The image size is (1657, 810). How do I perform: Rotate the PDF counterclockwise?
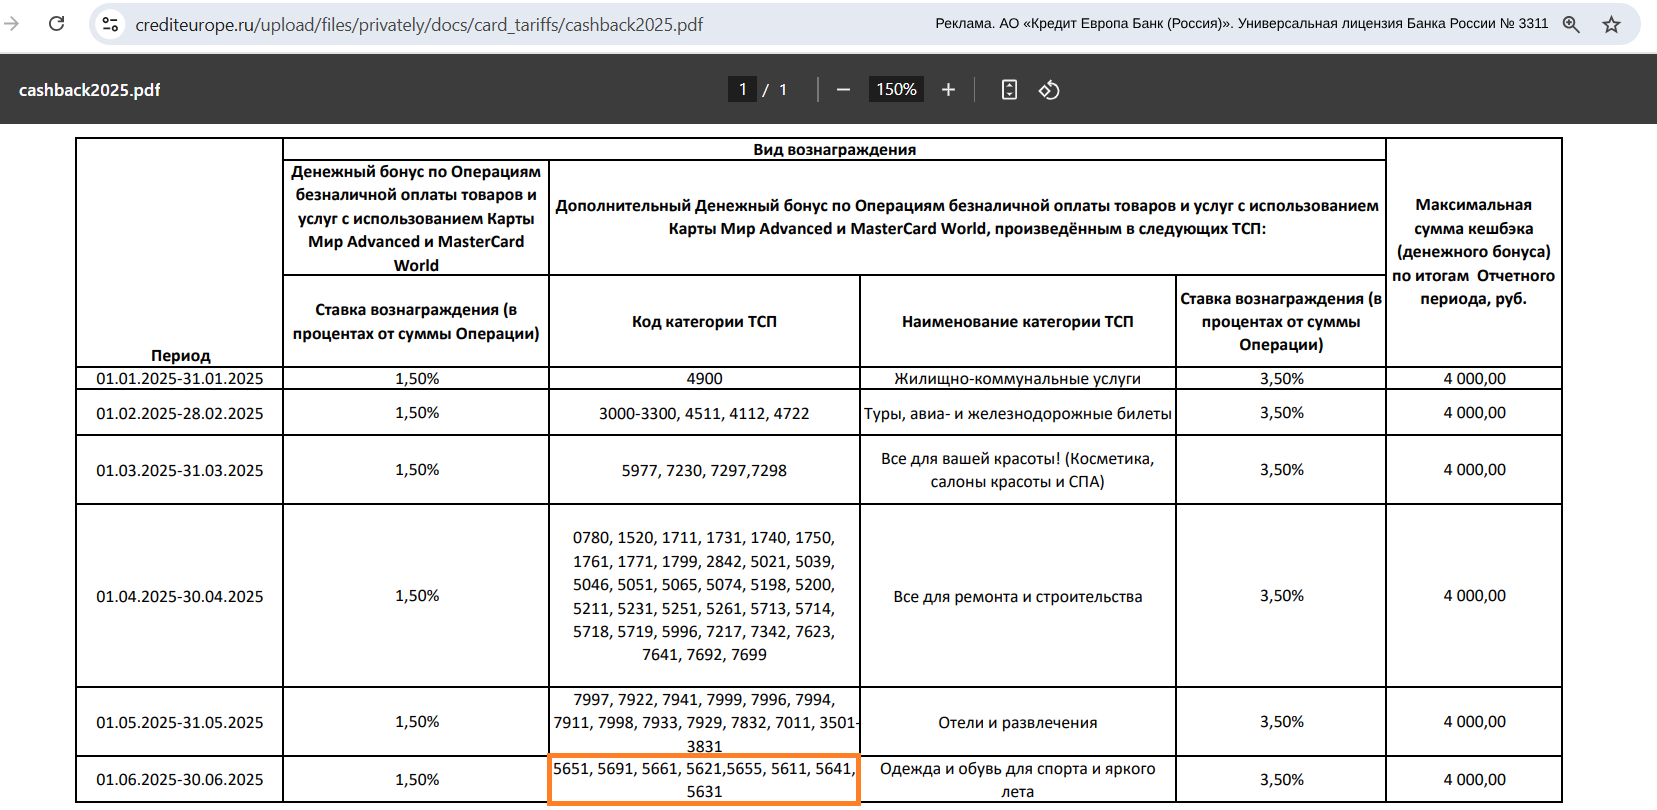tap(1049, 89)
